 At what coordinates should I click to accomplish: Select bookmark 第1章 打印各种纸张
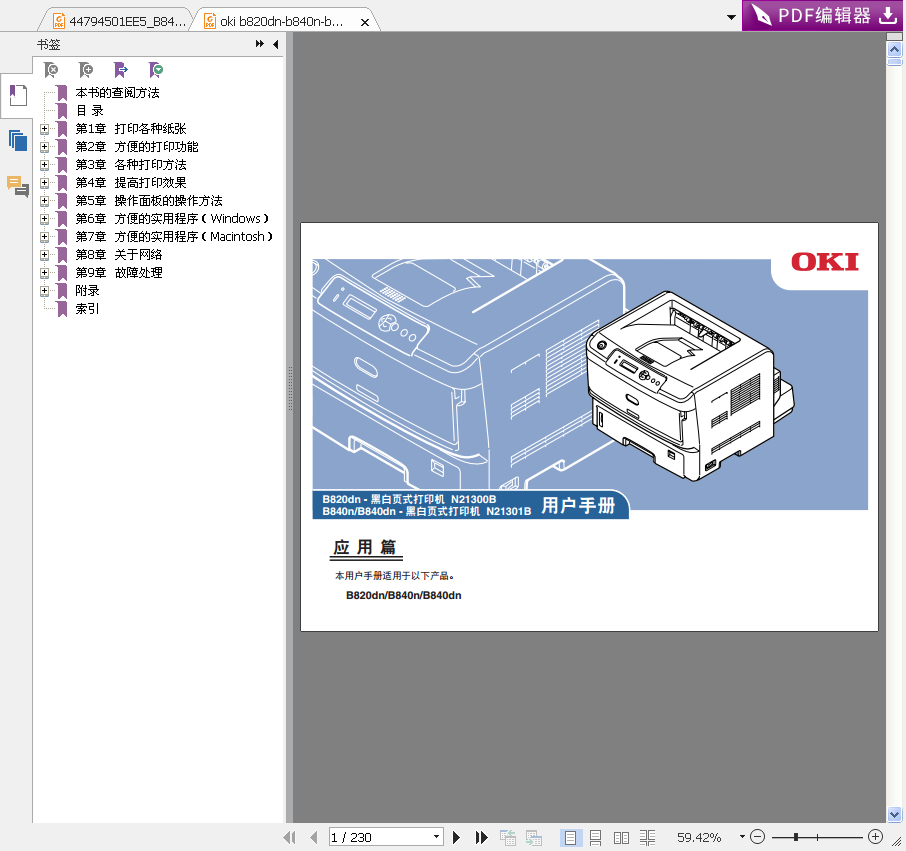pyautogui.click(x=131, y=129)
